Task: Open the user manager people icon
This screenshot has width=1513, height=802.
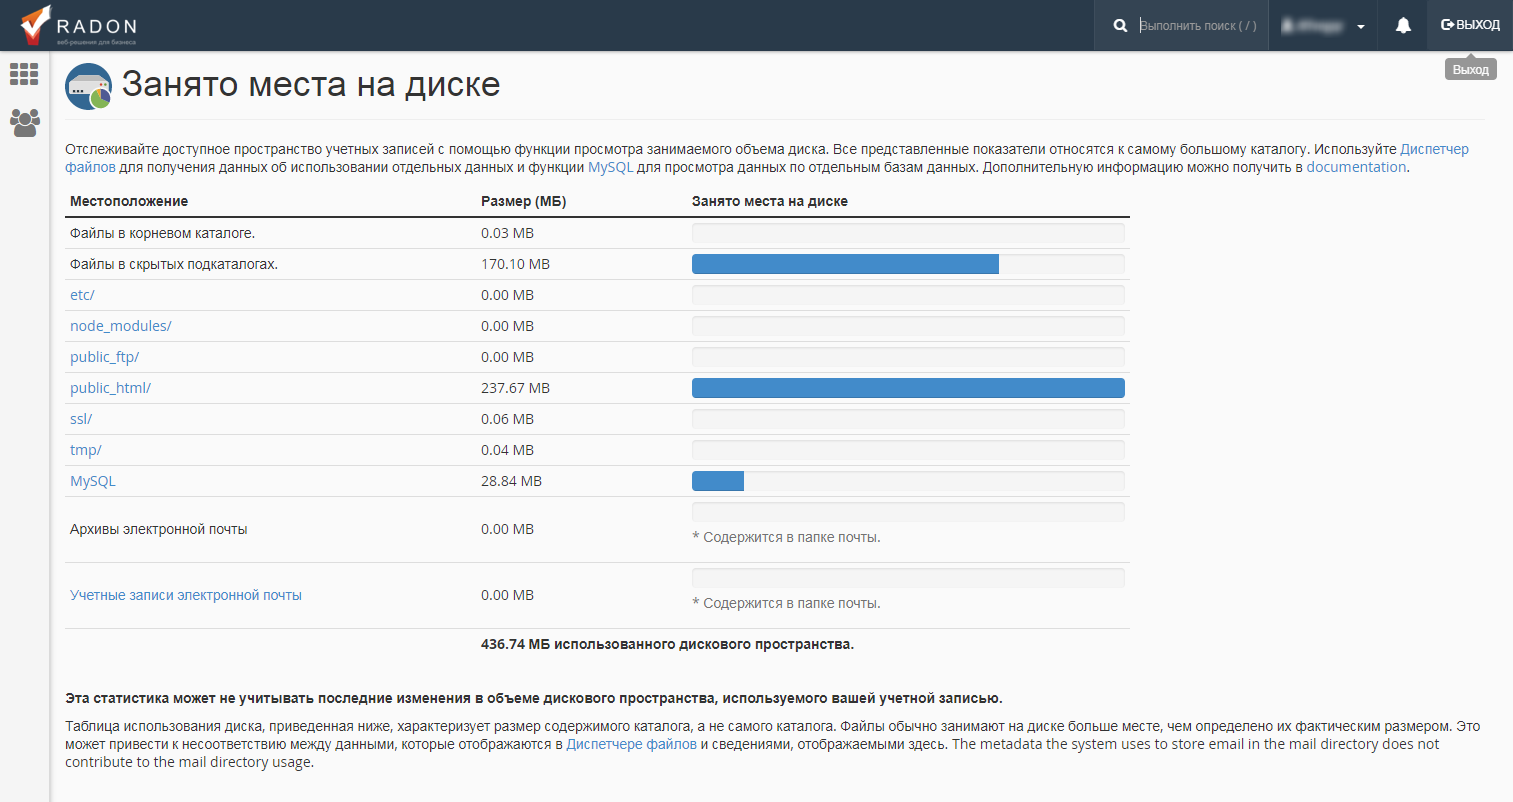Action: pos(24,122)
